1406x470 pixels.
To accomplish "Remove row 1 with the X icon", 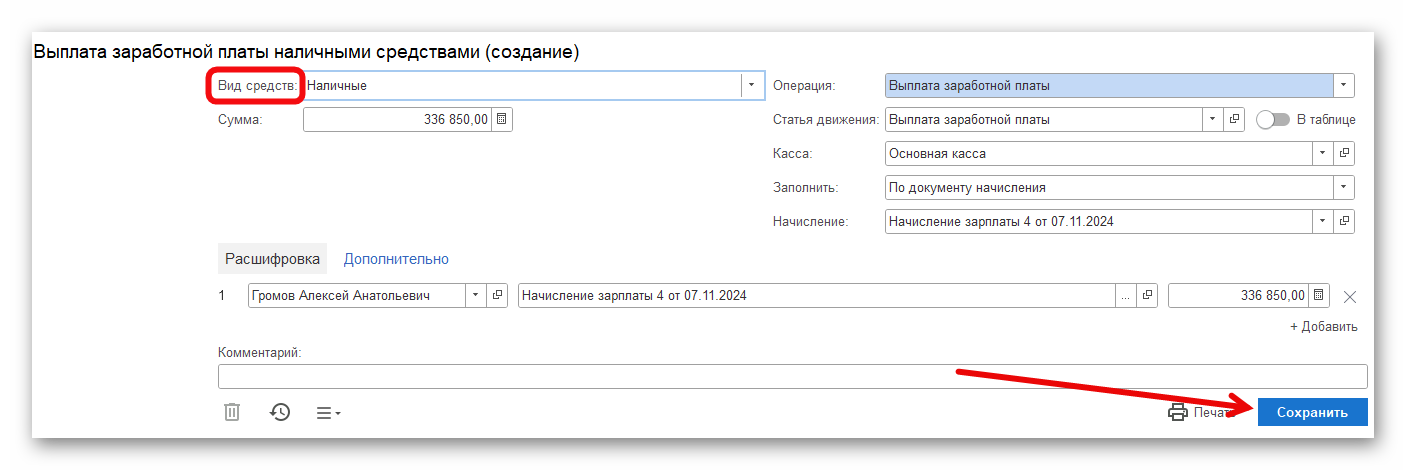I will (x=1350, y=296).
